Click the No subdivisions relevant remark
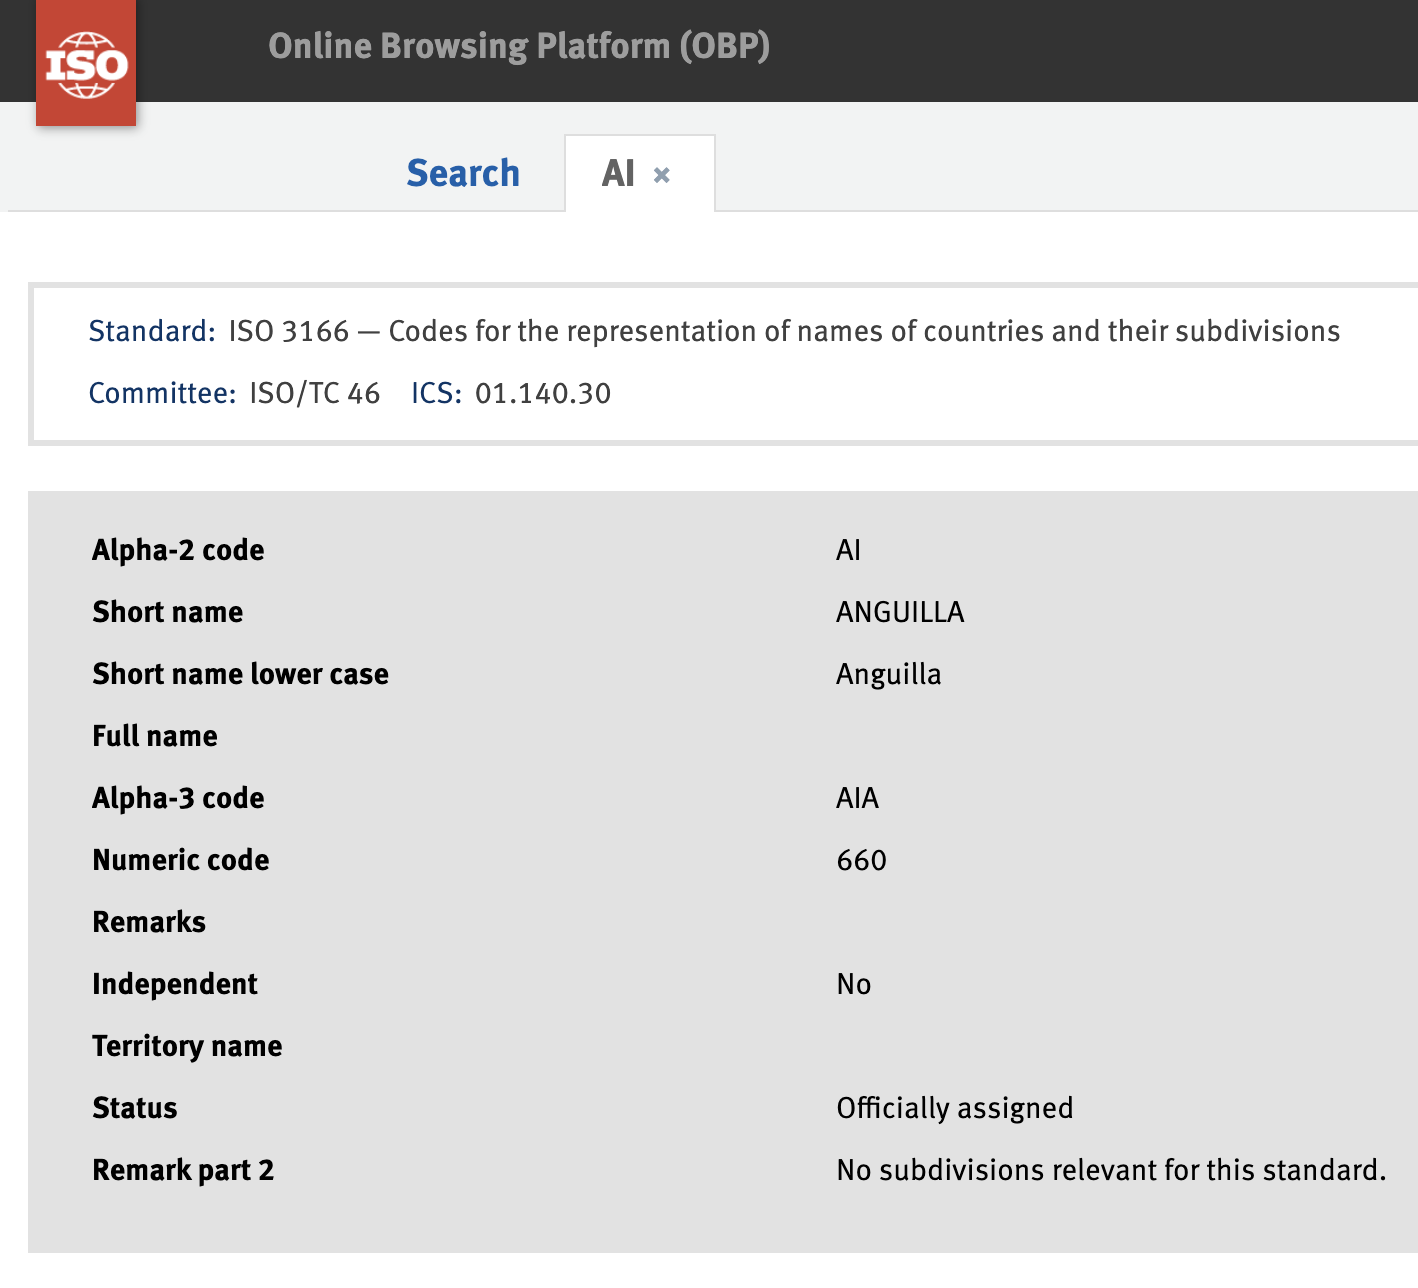Image resolution: width=1418 pixels, height=1288 pixels. 1110,1170
